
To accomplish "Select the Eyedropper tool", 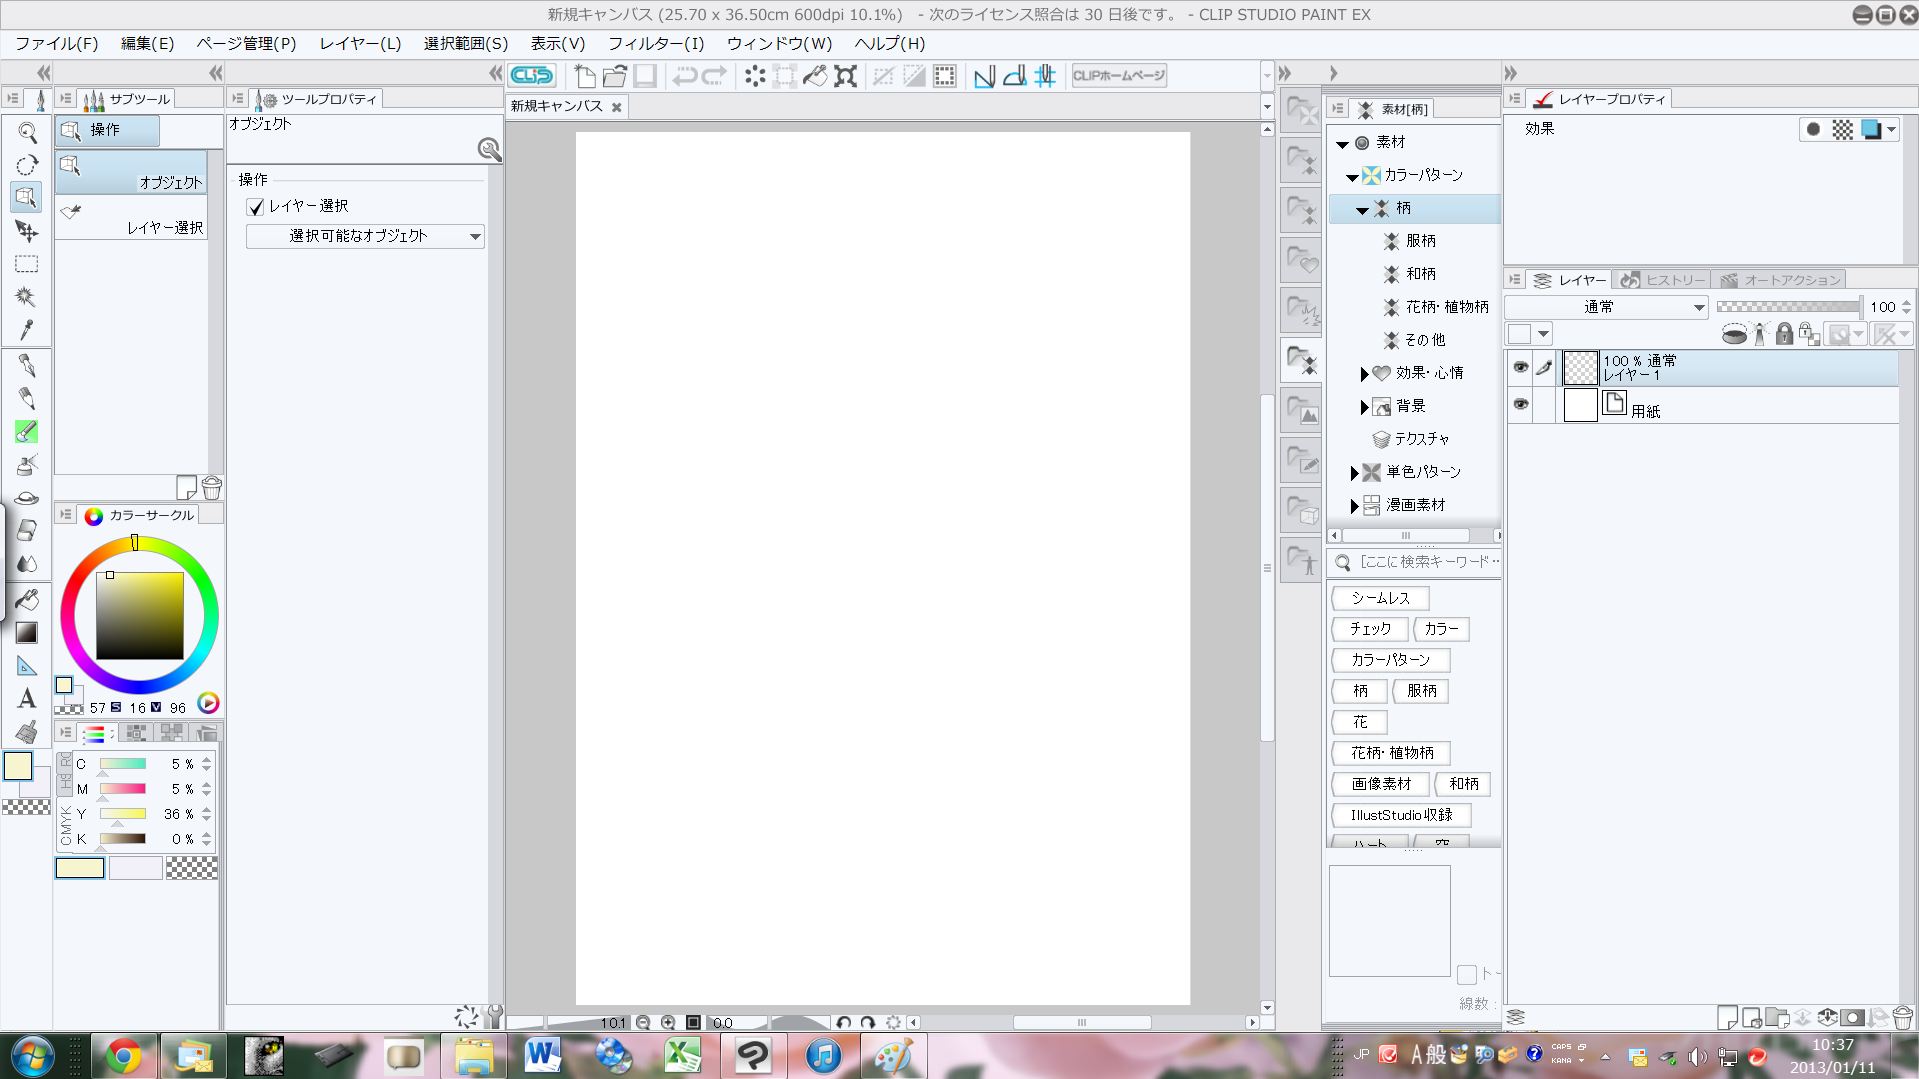I will click(27, 330).
